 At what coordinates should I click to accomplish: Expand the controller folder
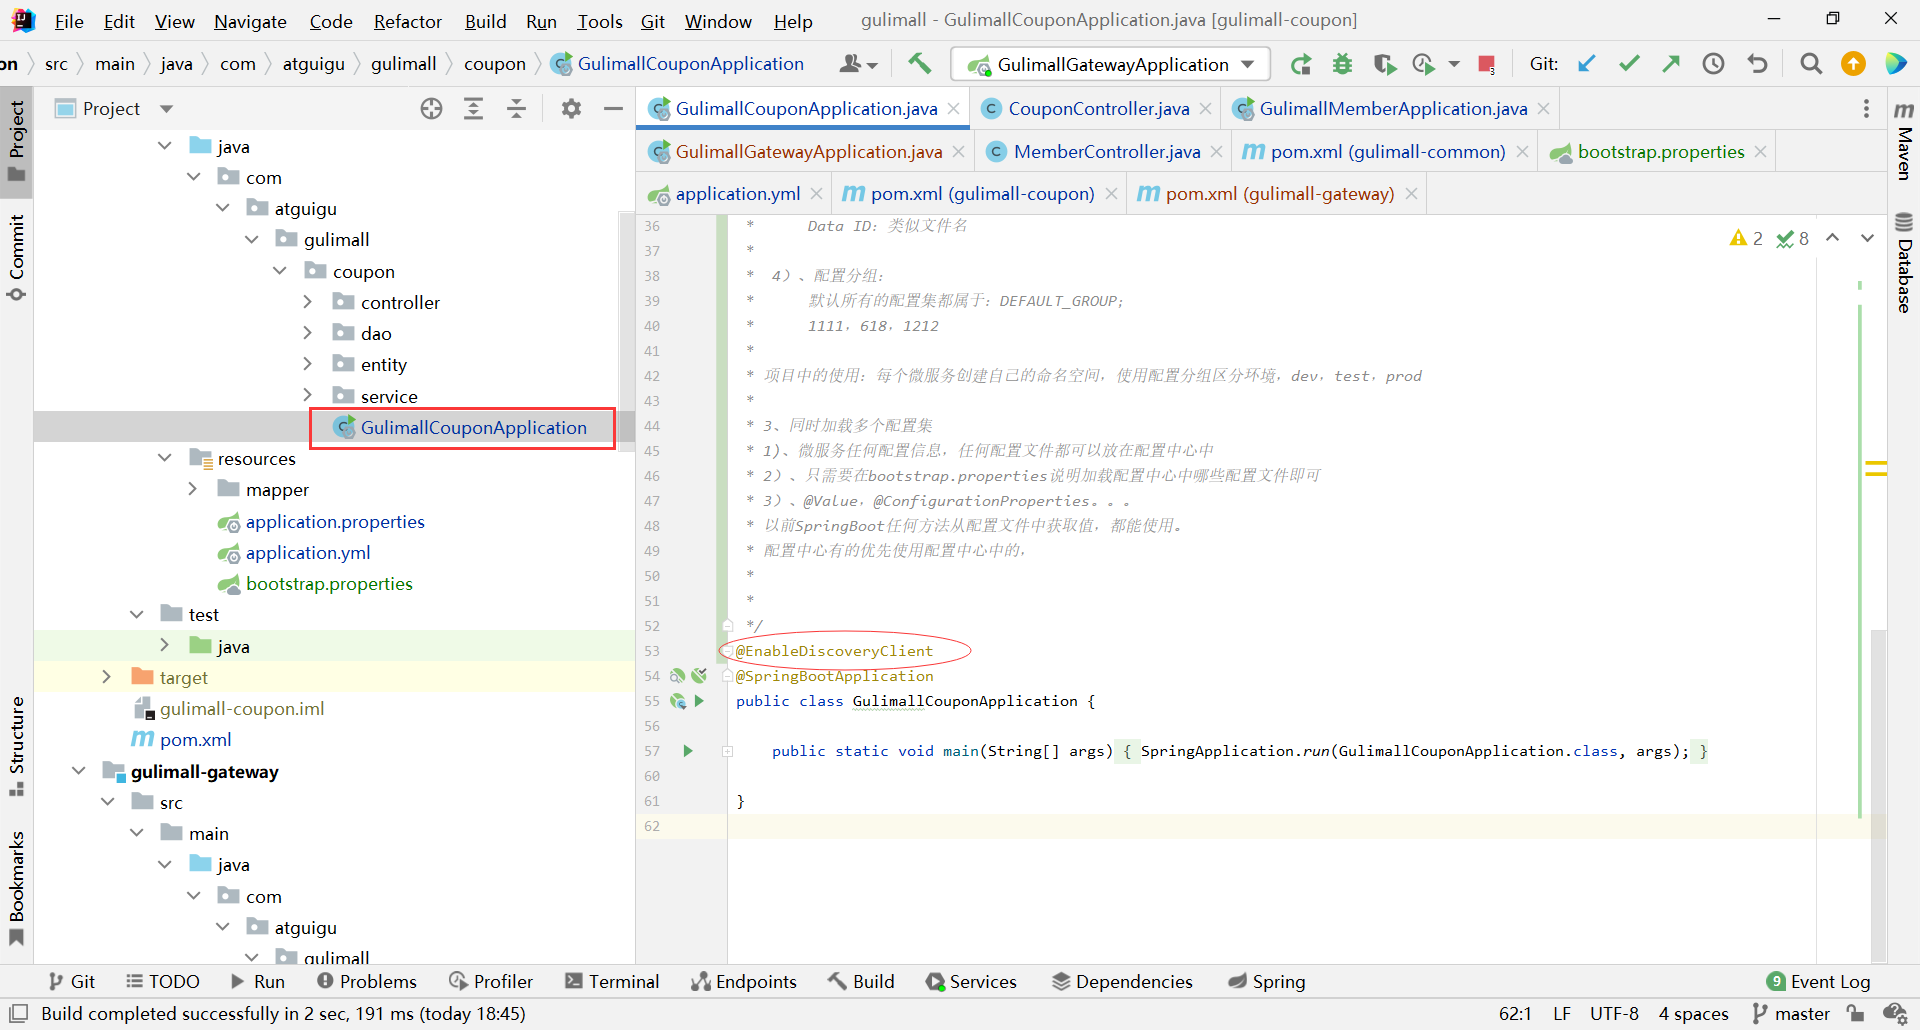pos(308,302)
